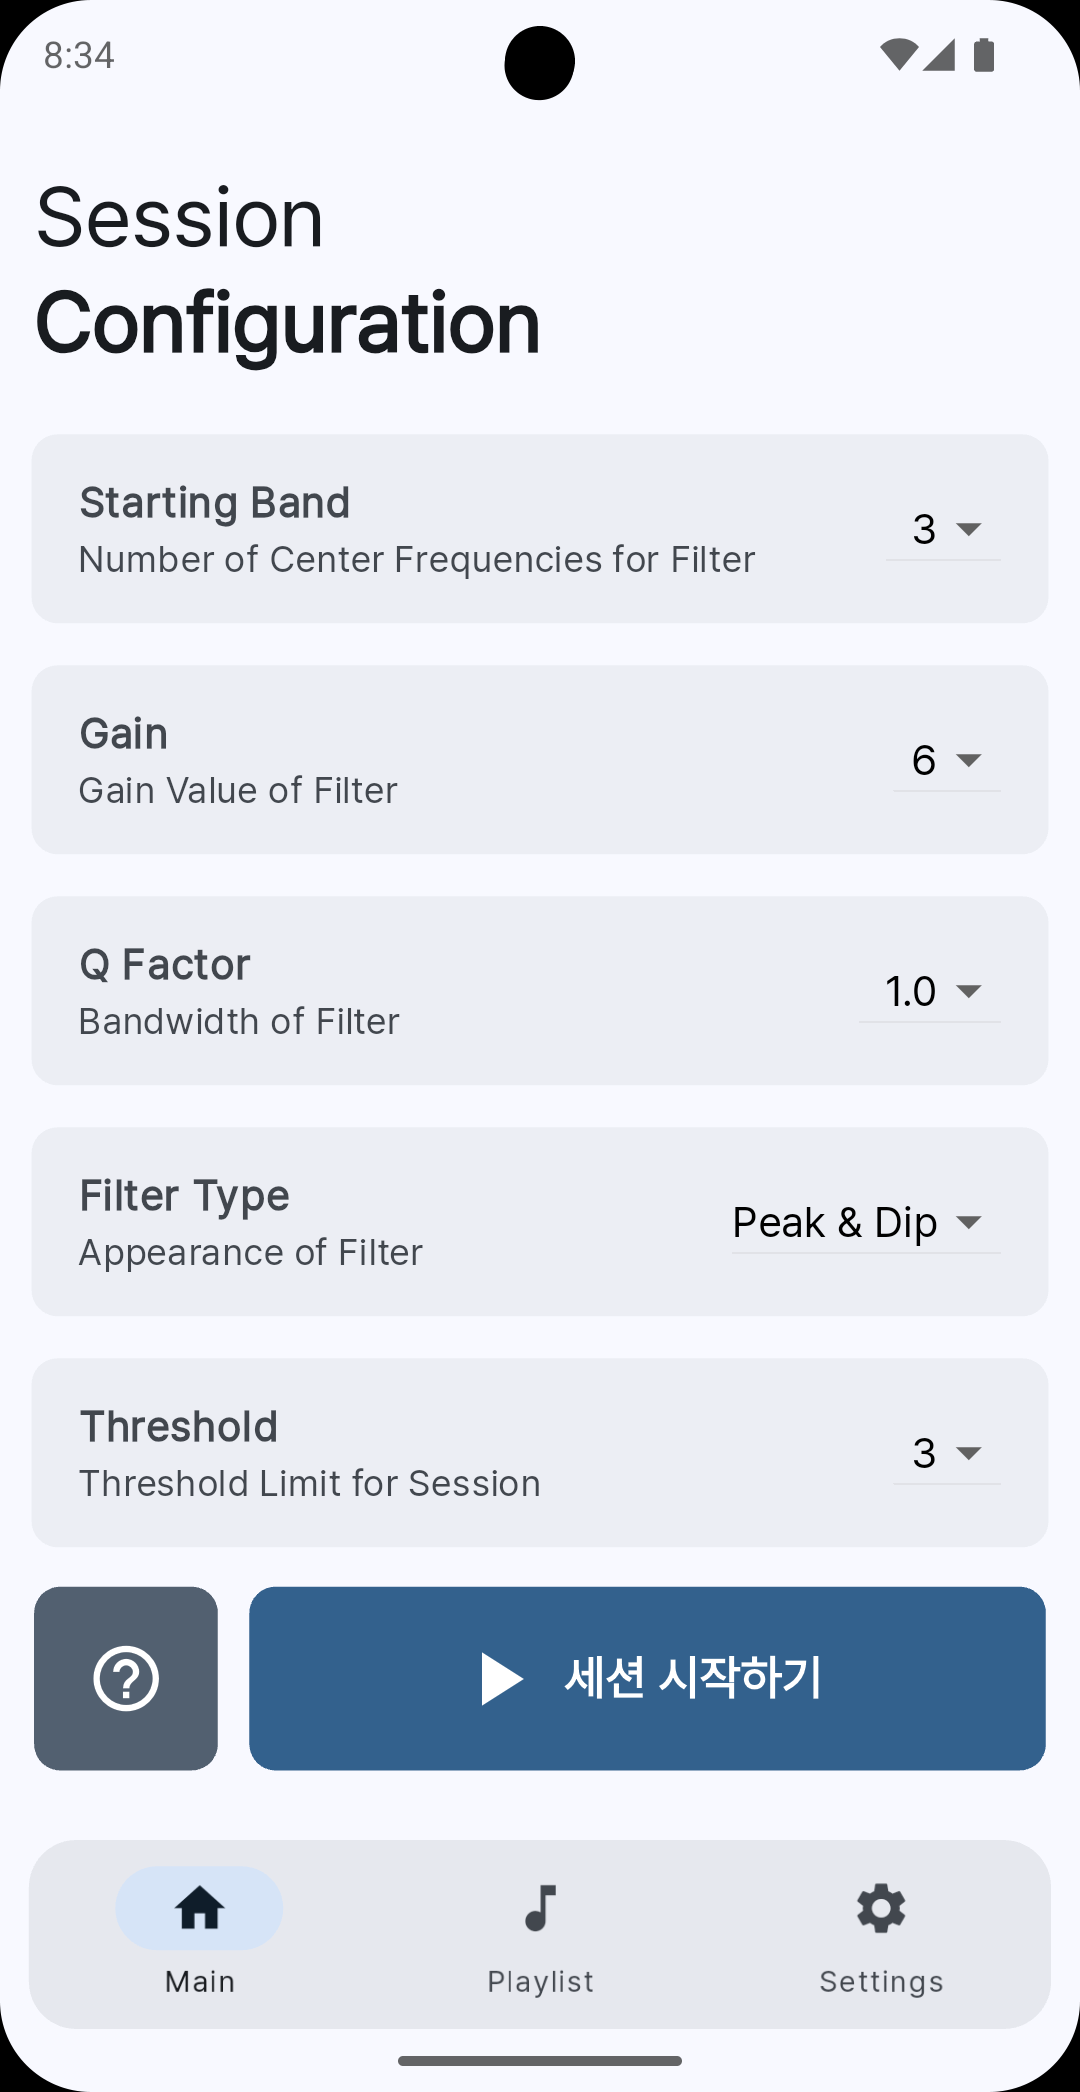Image resolution: width=1080 pixels, height=2092 pixels.
Task: Tap the battery icon in status bar
Action: (x=984, y=55)
